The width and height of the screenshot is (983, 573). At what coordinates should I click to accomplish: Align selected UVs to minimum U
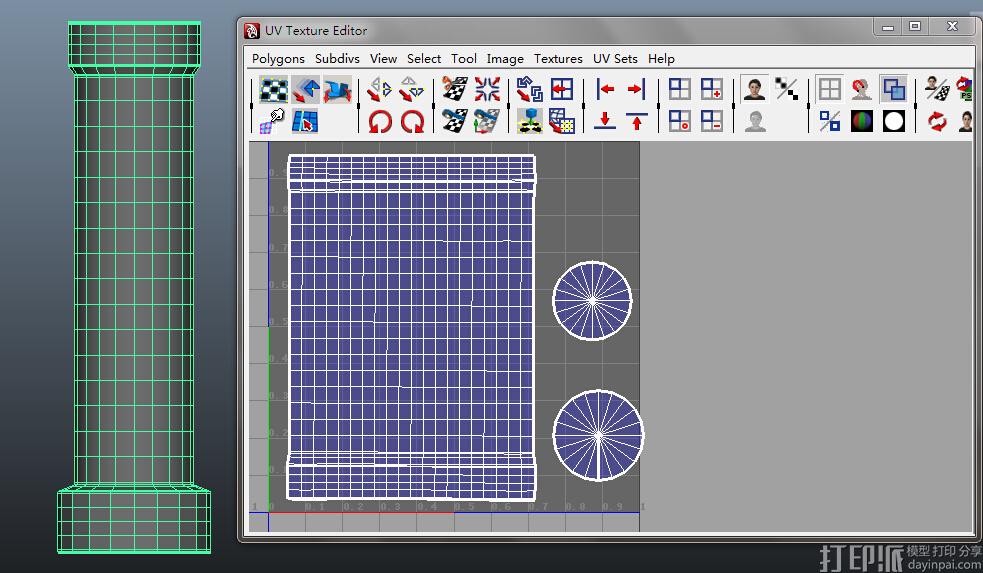pos(605,90)
